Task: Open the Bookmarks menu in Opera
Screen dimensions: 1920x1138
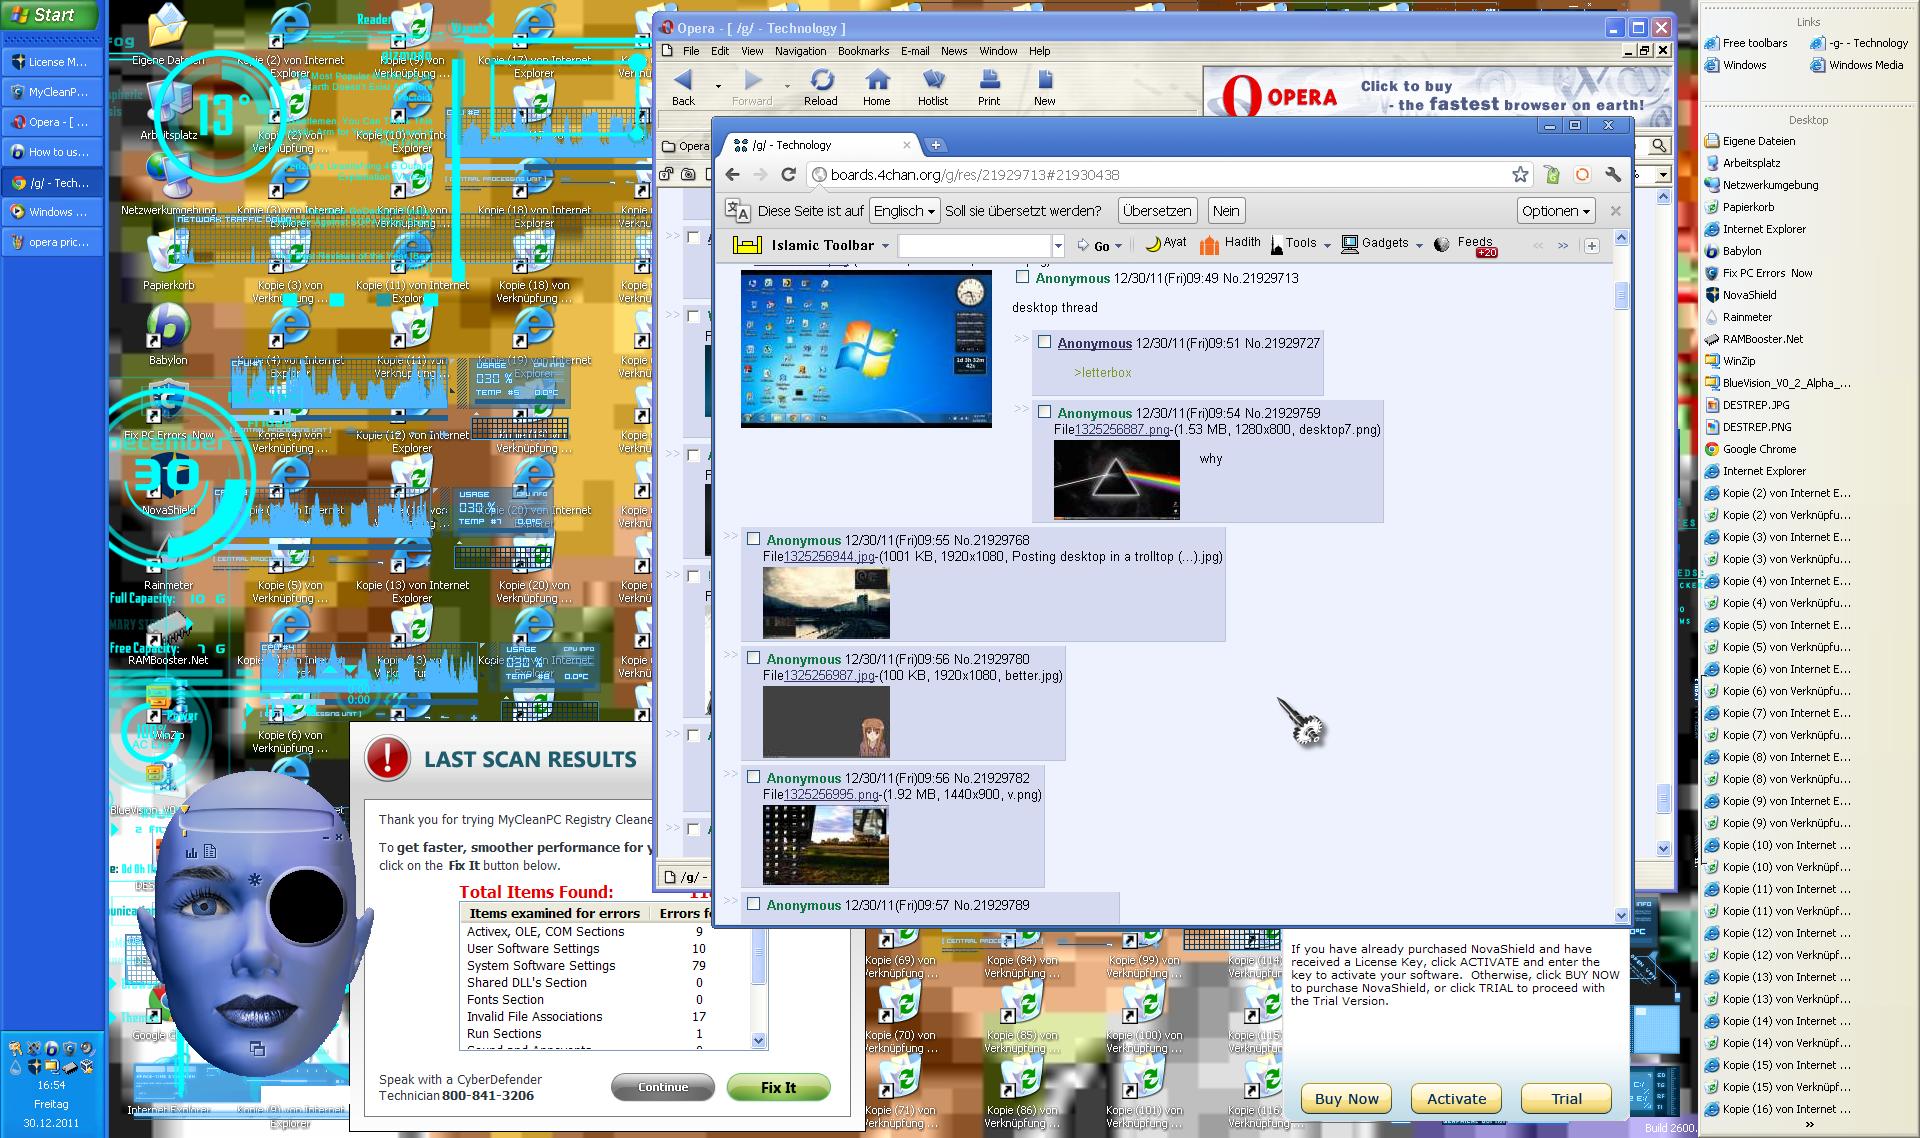Action: coord(863,51)
